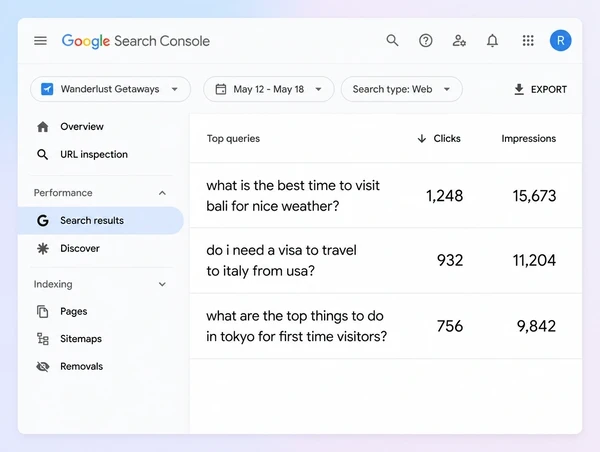Screen dimensions: 600x452
Task: Click the Sitemaps tree icon
Action: point(42,339)
